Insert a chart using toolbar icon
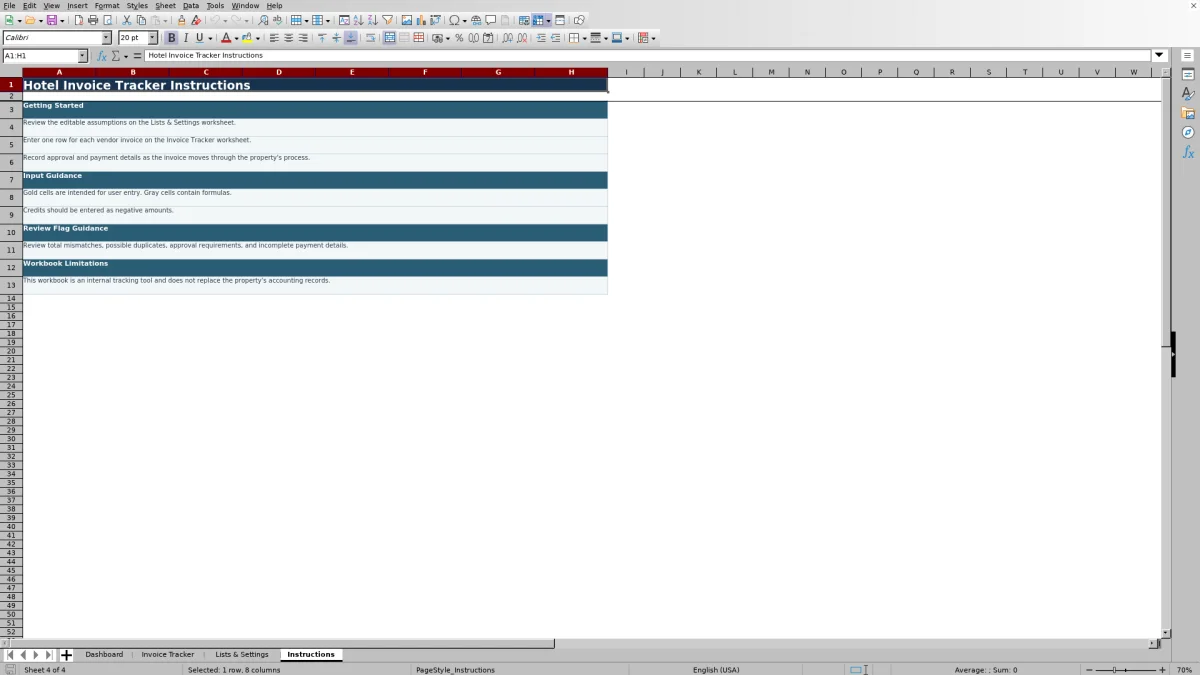The image size is (1200, 675). 420,20
